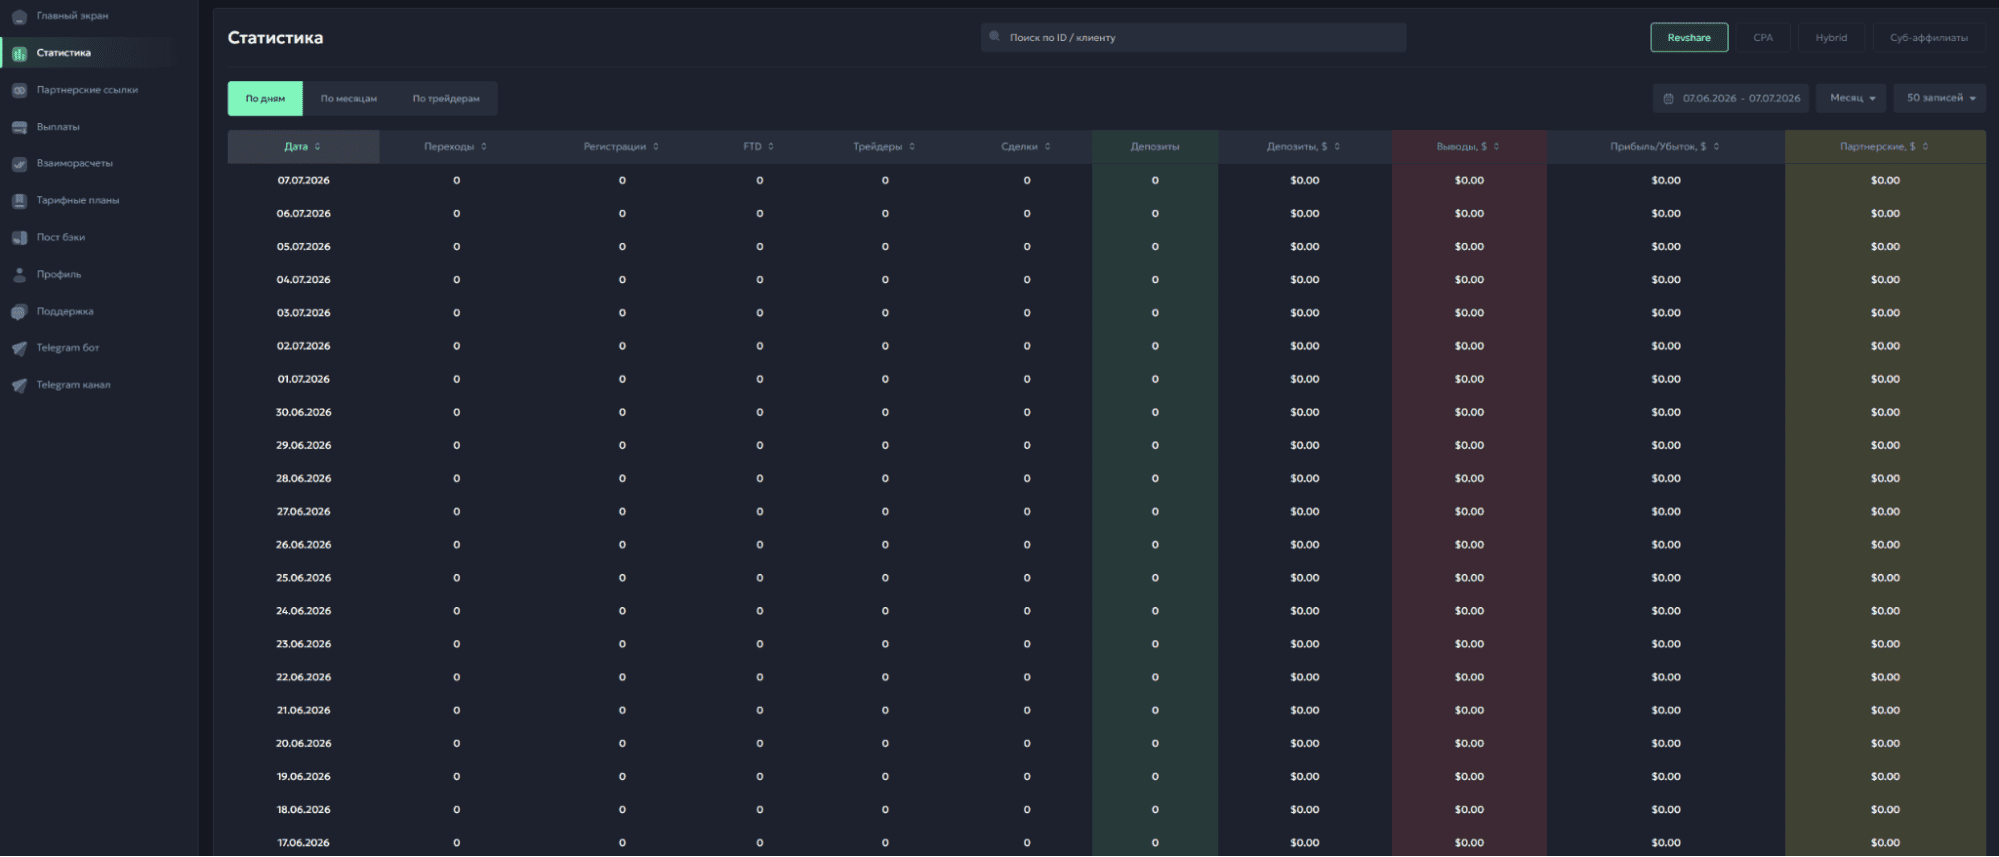Open the Суб-аффилиаты button
Viewport: 1999px width, 857px height.
(x=1929, y=38)
